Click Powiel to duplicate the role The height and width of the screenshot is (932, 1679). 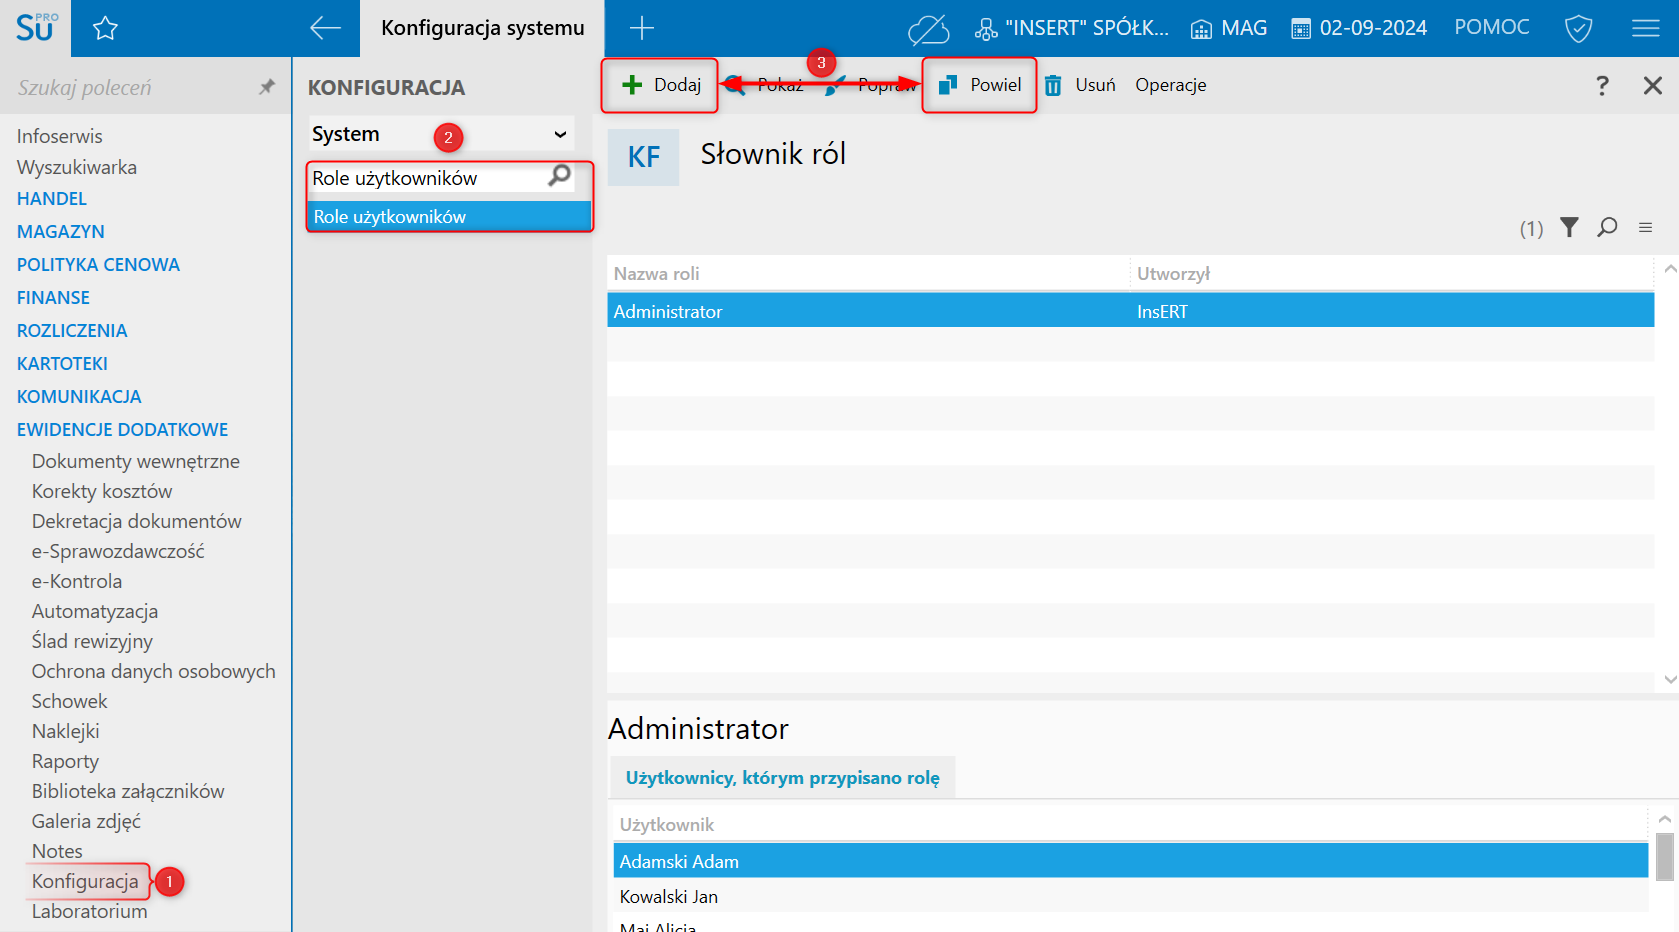click(x=979, y=85)
